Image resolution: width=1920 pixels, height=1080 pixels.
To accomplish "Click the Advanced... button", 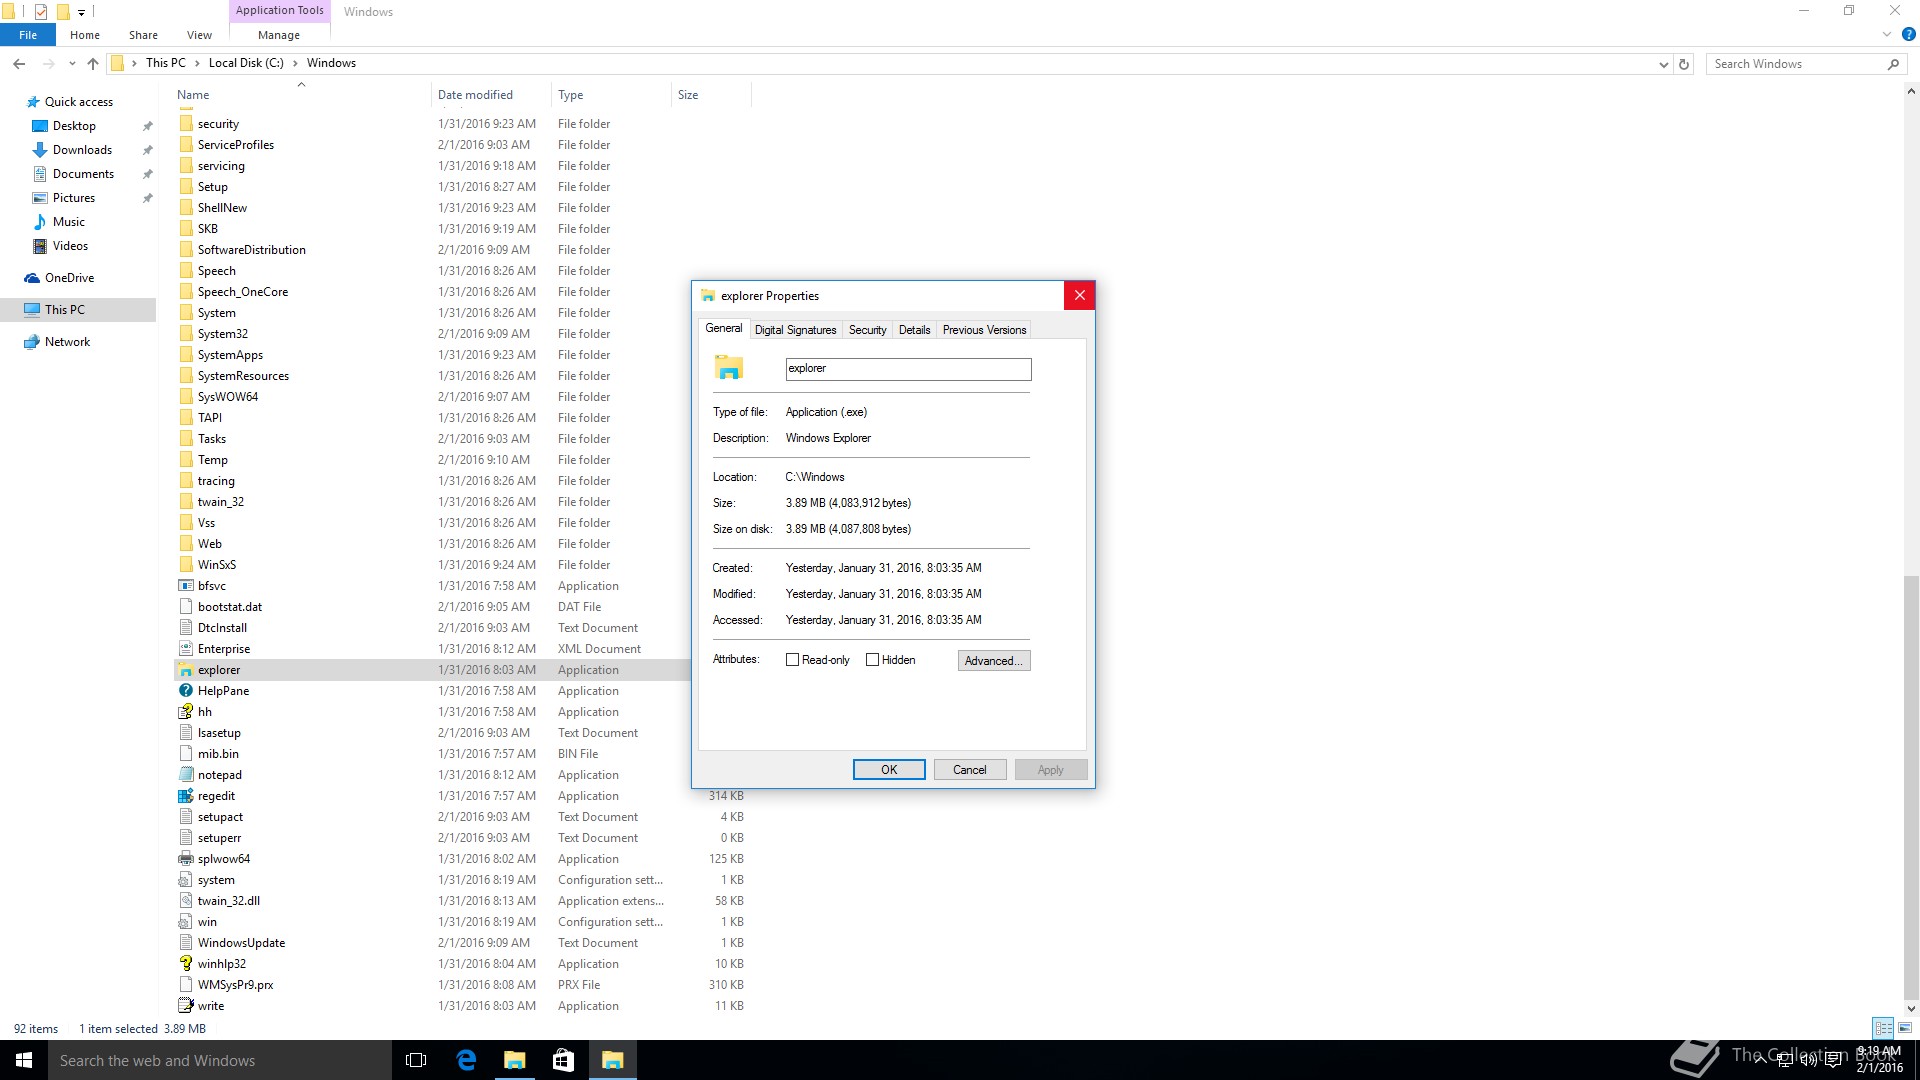I will [x=993, y=661].
